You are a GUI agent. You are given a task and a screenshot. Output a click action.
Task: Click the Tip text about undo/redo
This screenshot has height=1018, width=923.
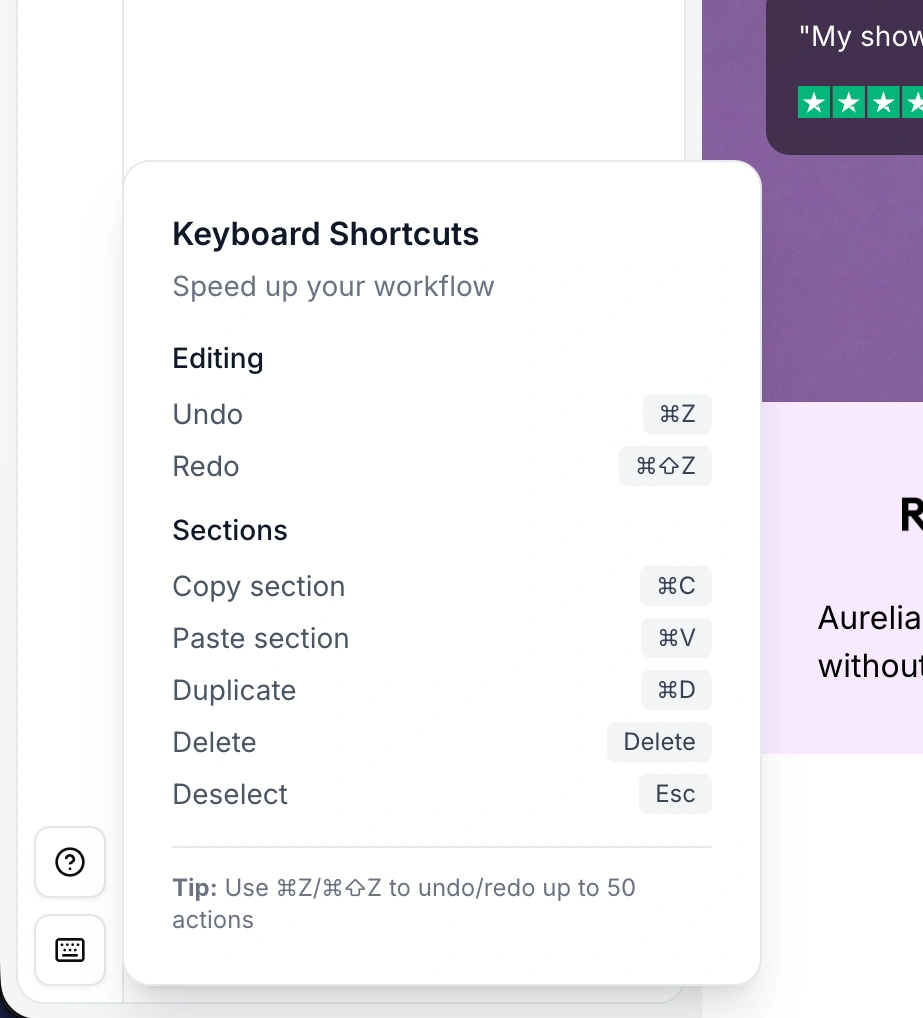(x=404, y=903)
